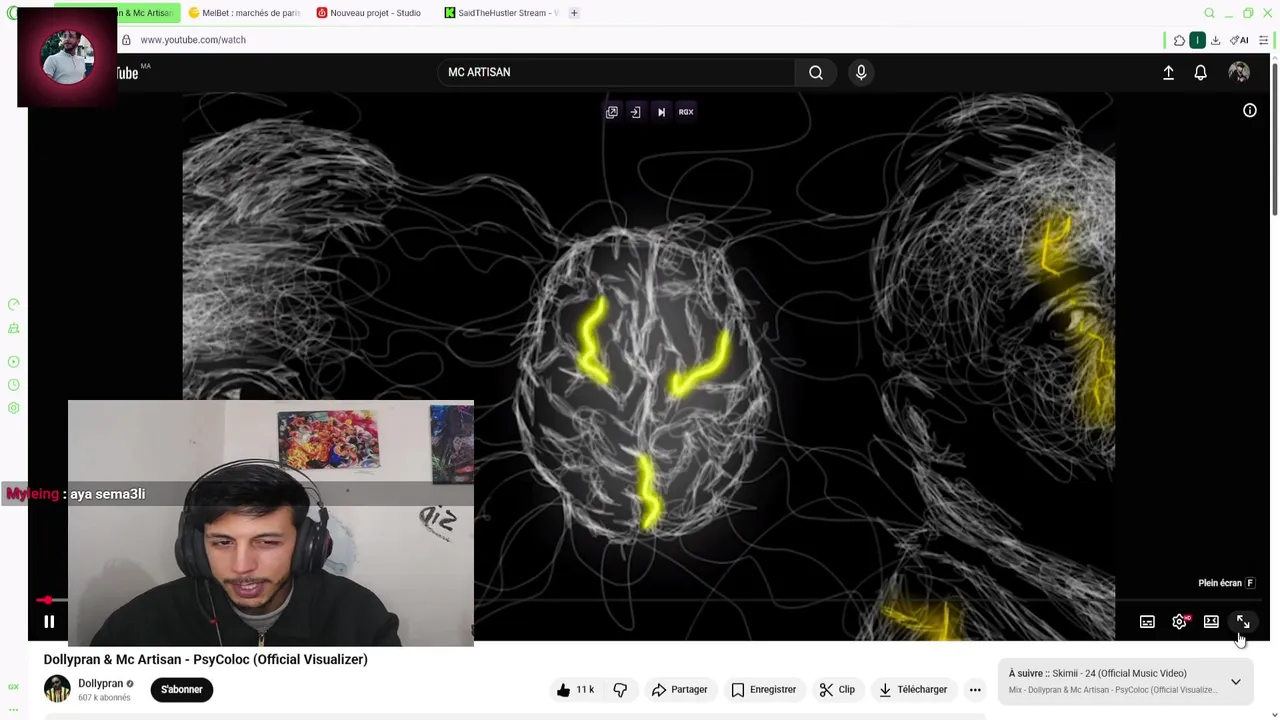This screenshot has width=1280, height=720.
Task: Open YouTube notifications bell
Action: (1200, 72)
